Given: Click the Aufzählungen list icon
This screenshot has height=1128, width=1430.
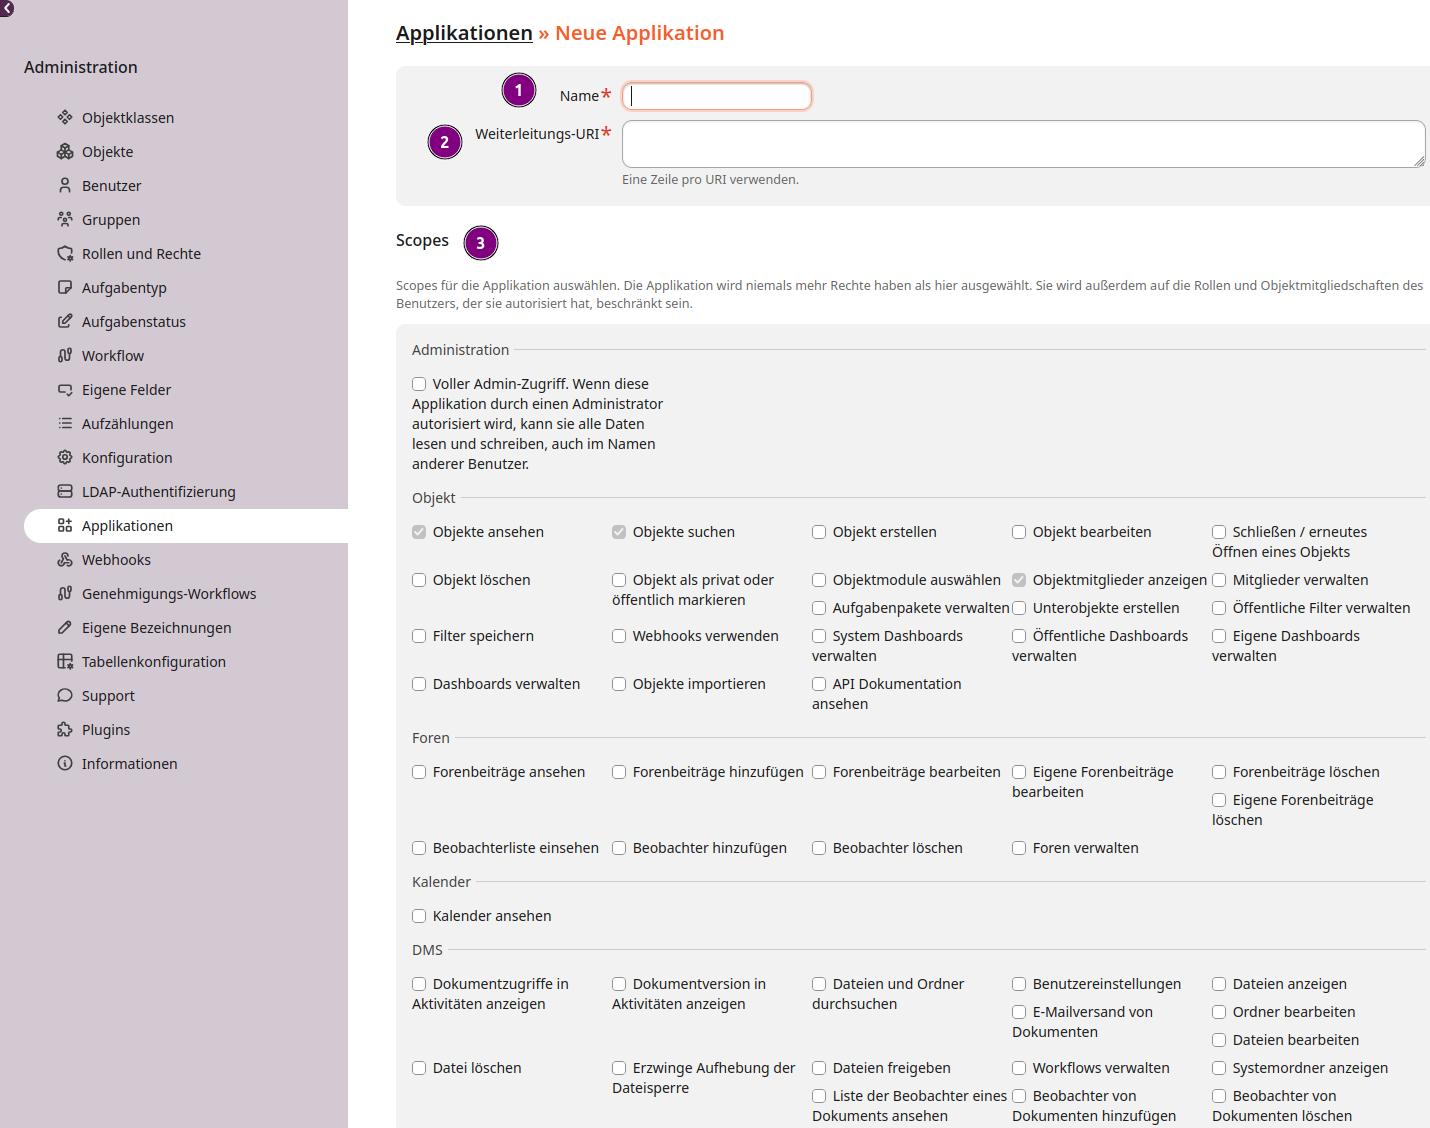Looking at the screenshot, I should (x=65, y=423).
